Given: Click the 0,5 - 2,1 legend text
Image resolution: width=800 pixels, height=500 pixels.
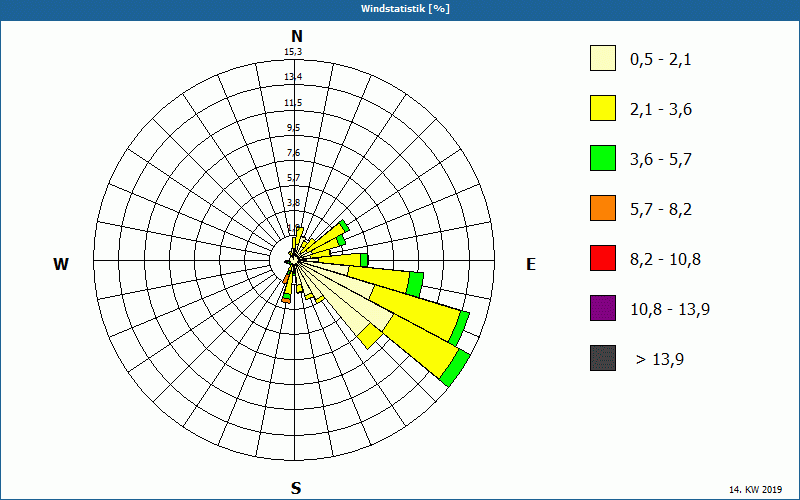Looking at the screenshot, I should [x=661, y=60].
